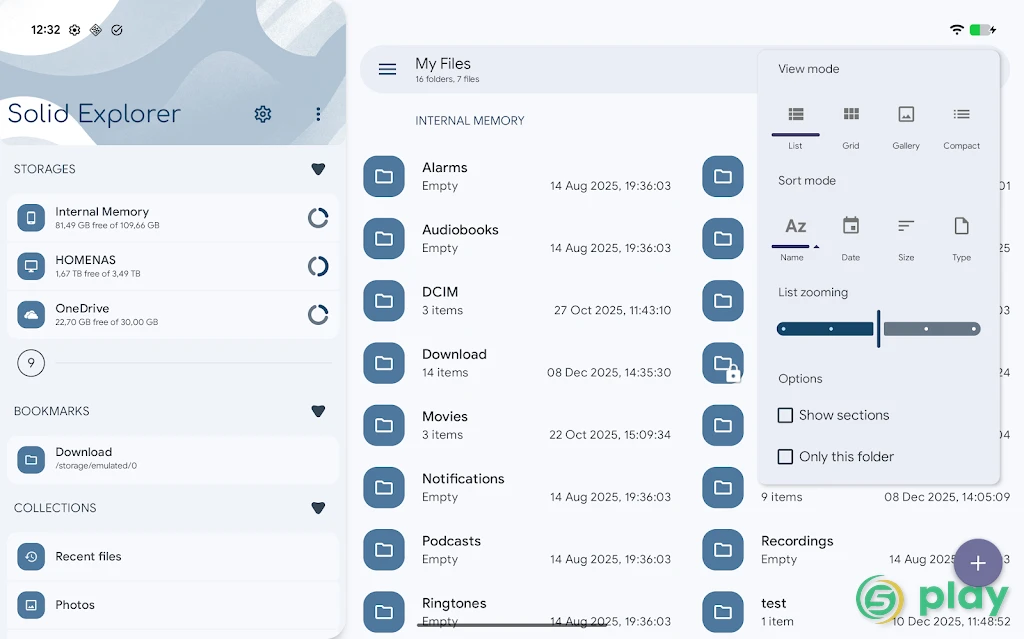Sort files by Name
This screenshot has width=1024, height=639.
click(x=795, y=238)
